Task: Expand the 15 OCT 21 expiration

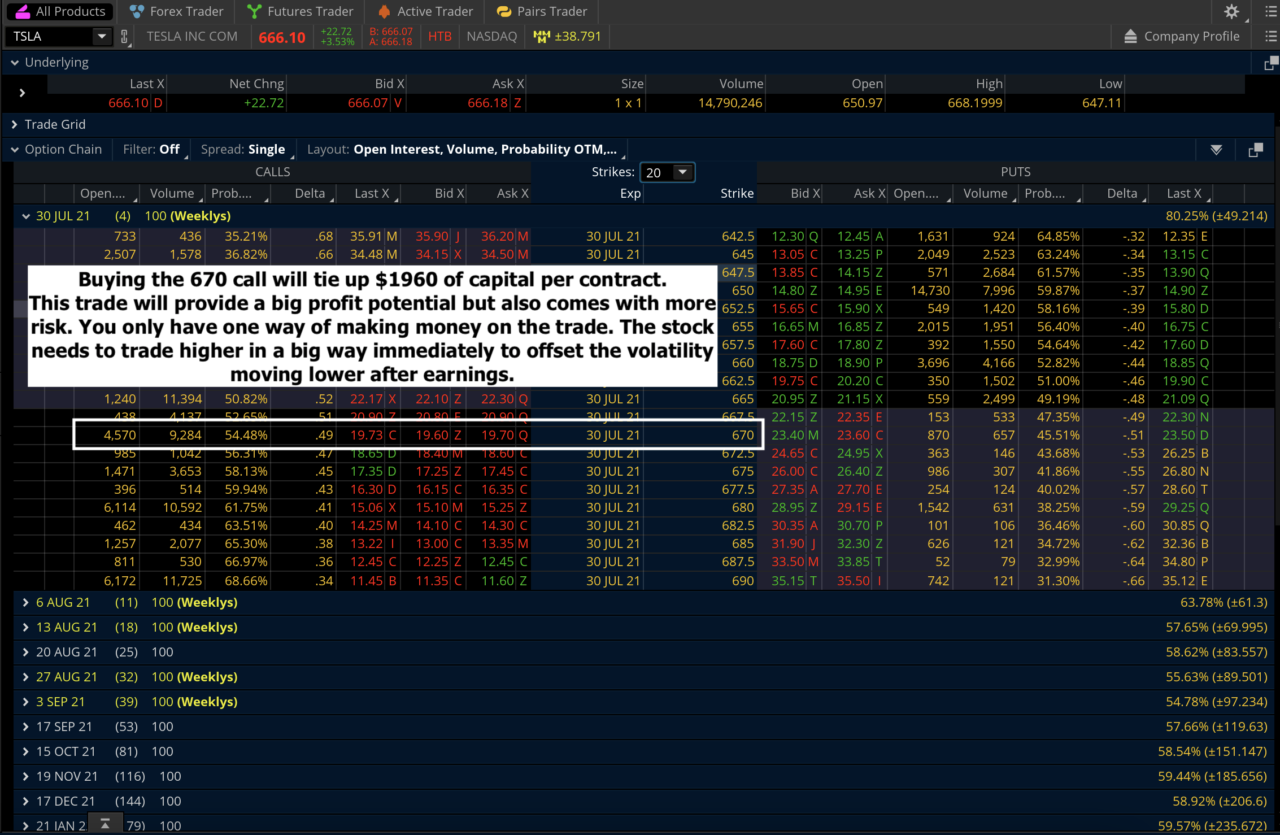Action: (x=25, y=752)
